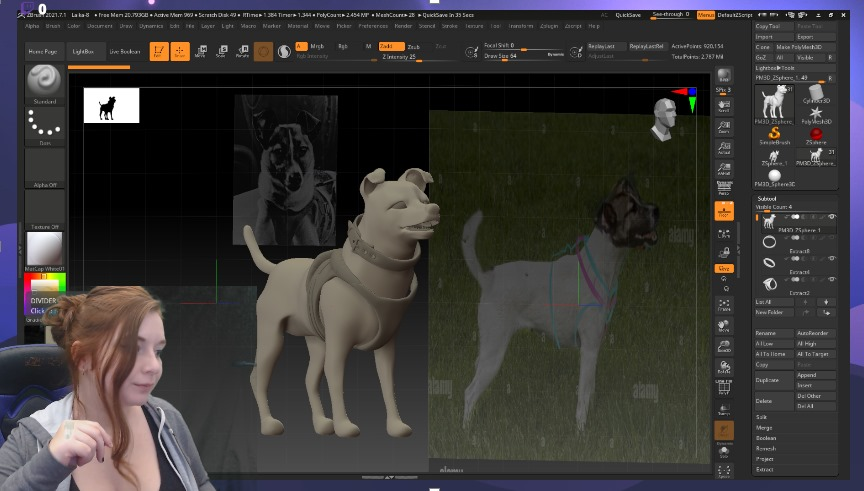Toggle the A auto-color button
The width and height of the screenshot is (864, 491).
pyautogui.click(x=301, y=46)
